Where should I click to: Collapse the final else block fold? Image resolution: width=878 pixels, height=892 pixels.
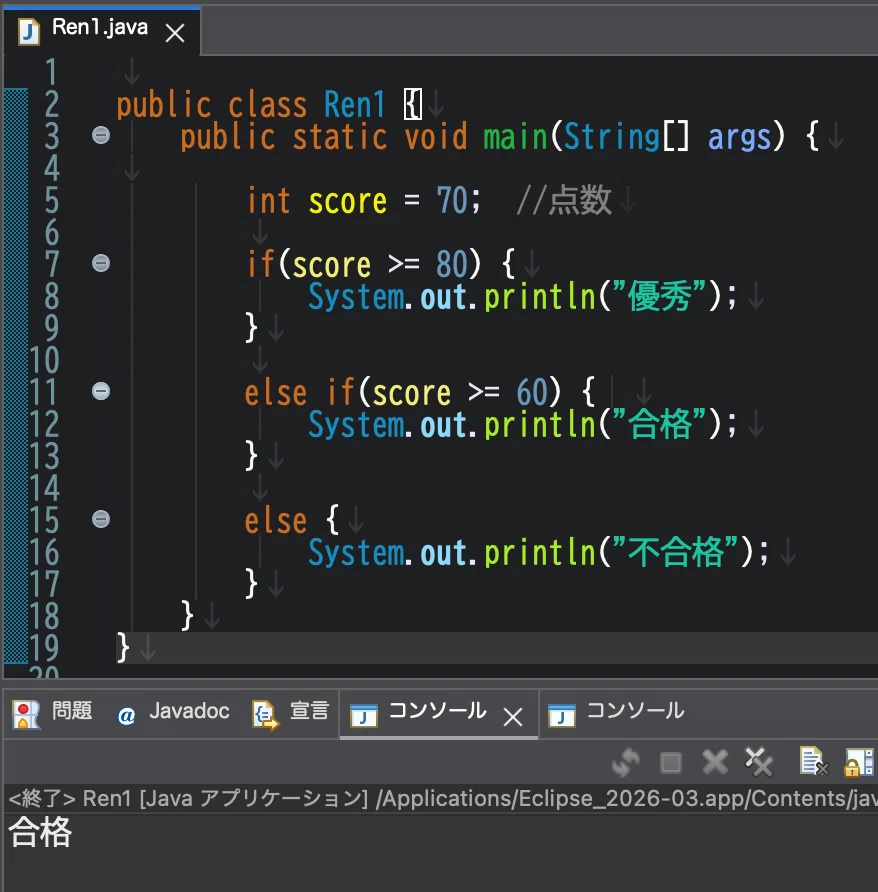click(101, 519)
